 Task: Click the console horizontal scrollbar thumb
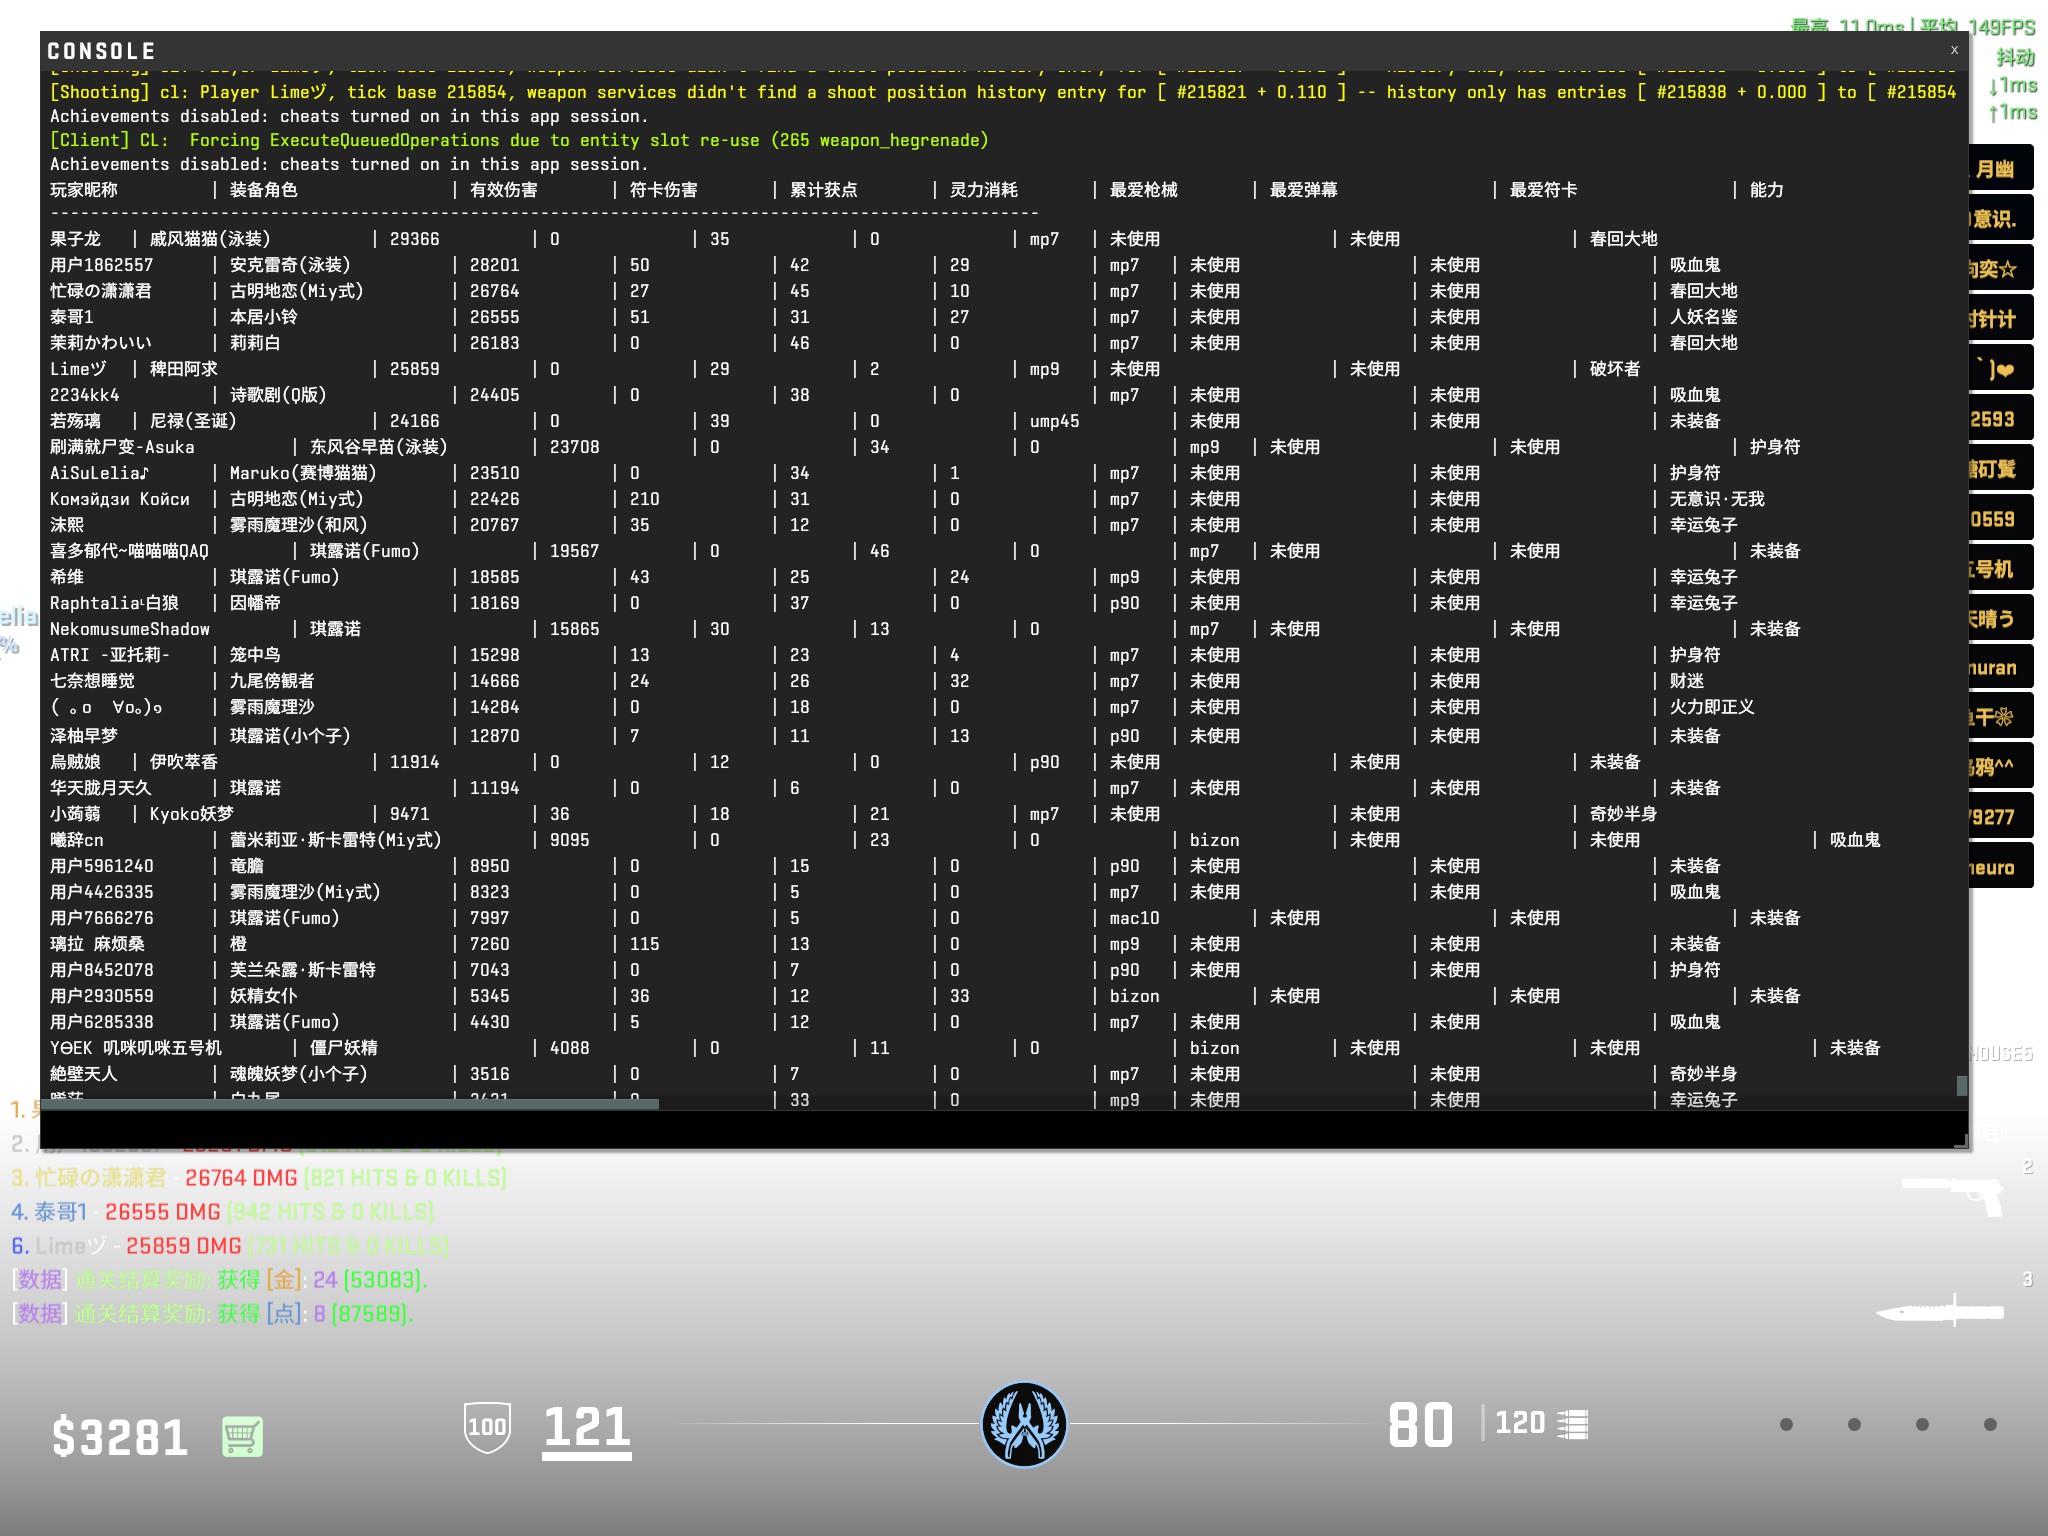click(x=350, y=1104)
